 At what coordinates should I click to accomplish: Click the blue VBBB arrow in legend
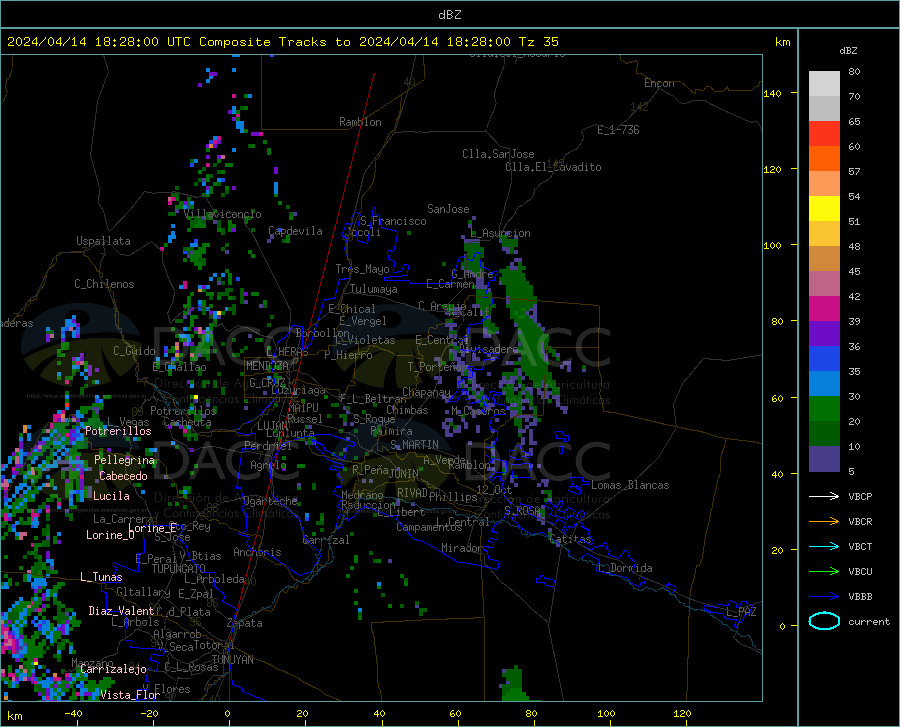pos(824,597)
